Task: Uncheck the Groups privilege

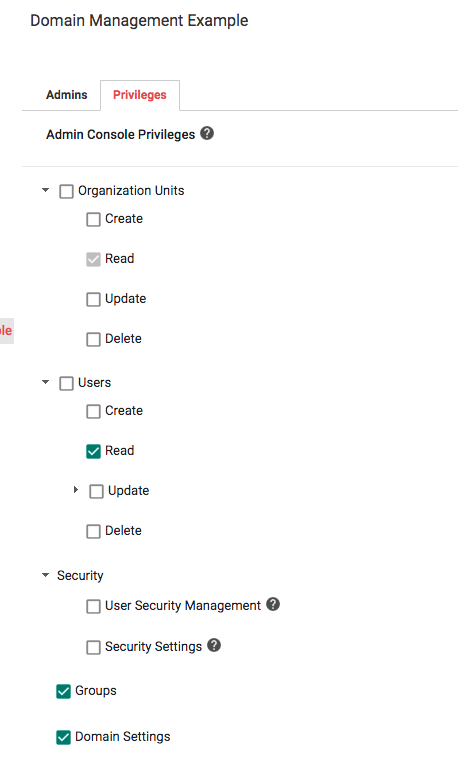Action: click(x=64, y=691)
